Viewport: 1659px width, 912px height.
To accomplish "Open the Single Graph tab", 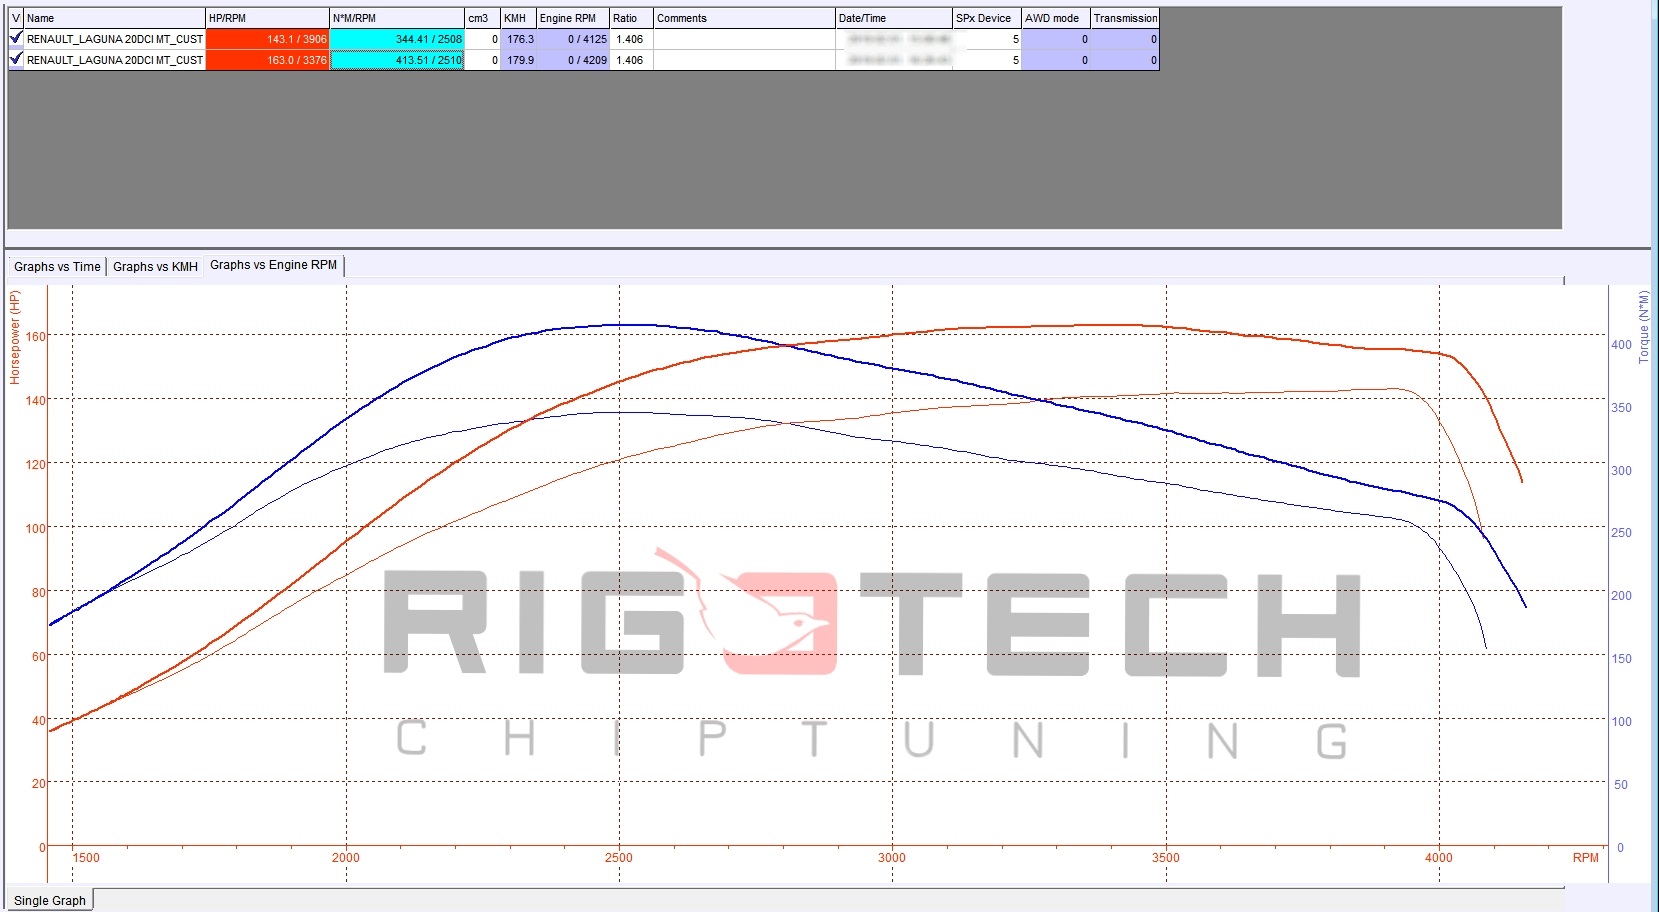I will (50, 900).
